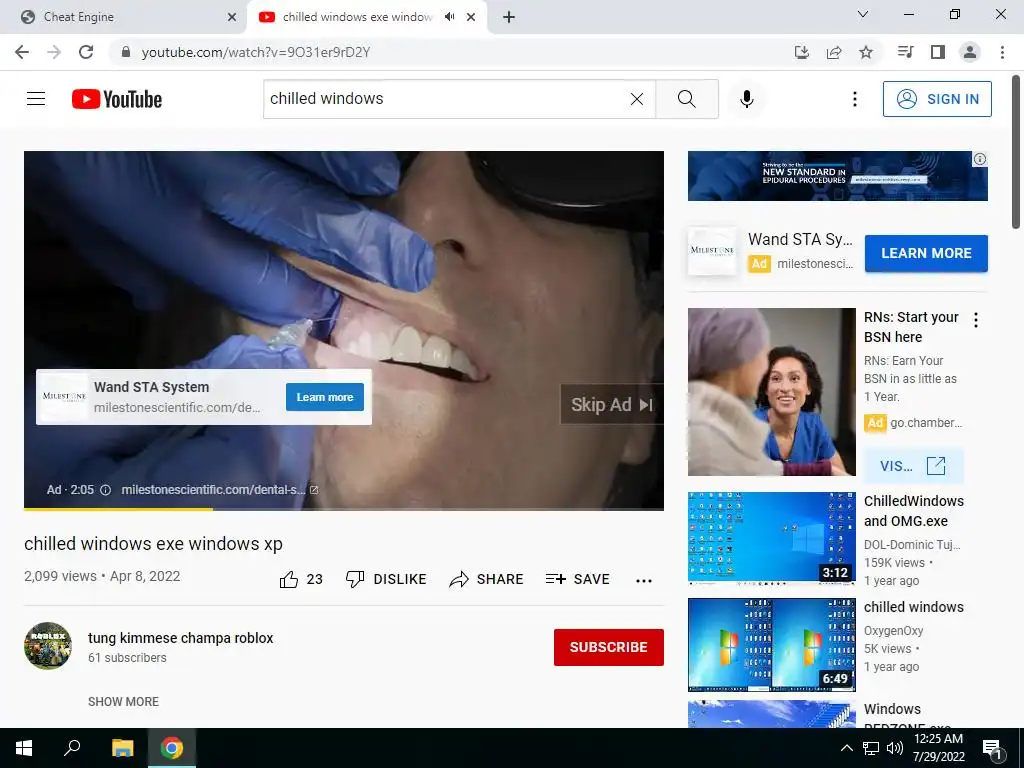Screen dimensions: 1024x768
Task: Click the address bar URL
Action: (255, 52)
